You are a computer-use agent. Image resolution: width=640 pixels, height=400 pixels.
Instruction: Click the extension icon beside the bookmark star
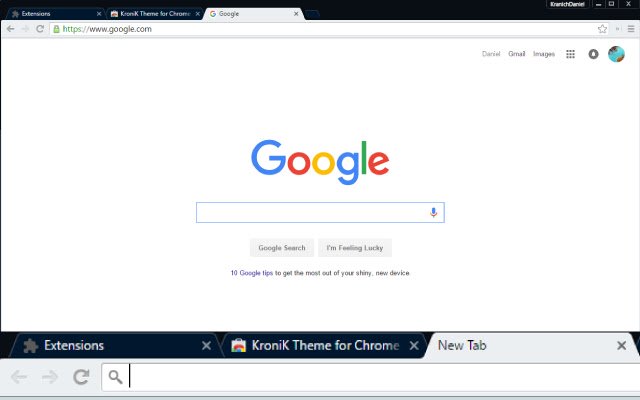pyautogui.click(x=618, y=29)
